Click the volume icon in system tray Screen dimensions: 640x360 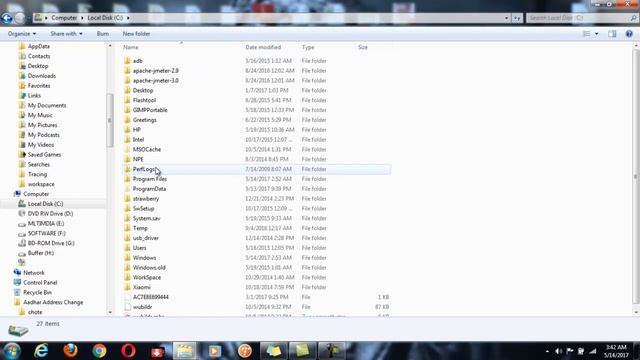558,351
